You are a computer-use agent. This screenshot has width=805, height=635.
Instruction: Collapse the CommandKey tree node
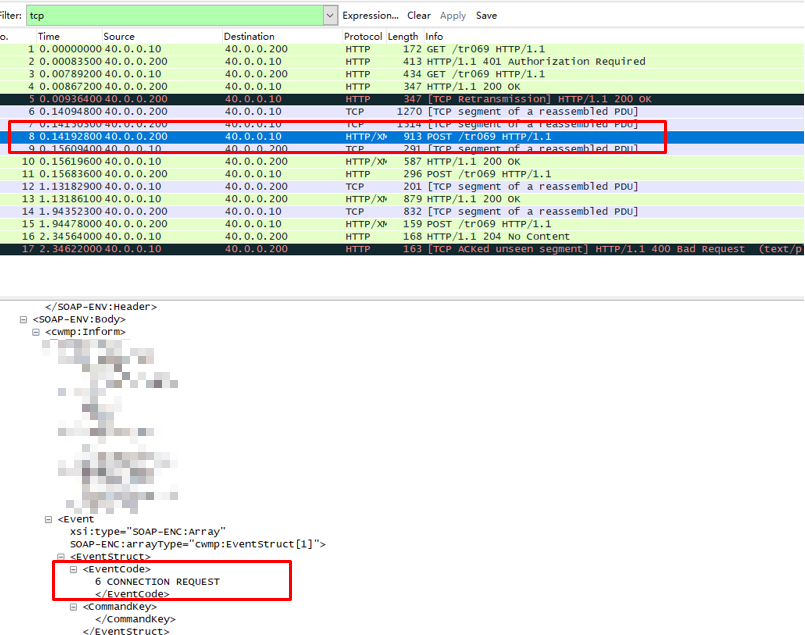pyautogui.click(x=73, y=607)
